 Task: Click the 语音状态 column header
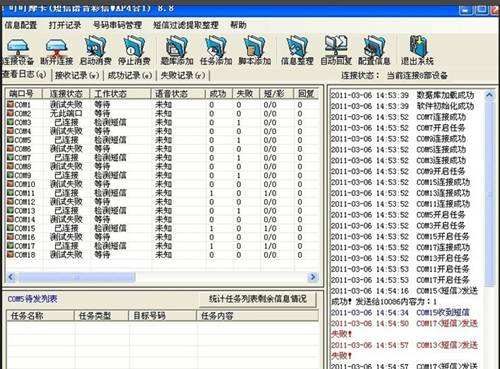click(x=178, y=94)
